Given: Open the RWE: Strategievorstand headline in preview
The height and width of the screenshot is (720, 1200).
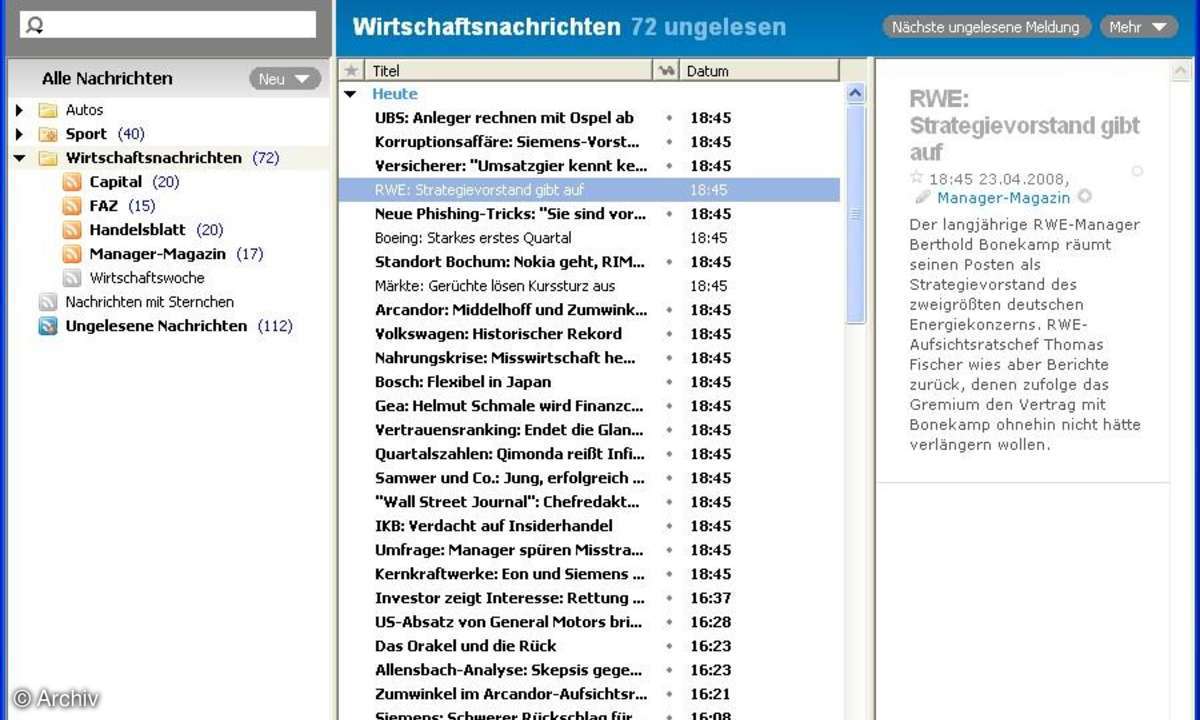Looking at the screenshot, I should pyautogui.click(x=1024, y=125).
